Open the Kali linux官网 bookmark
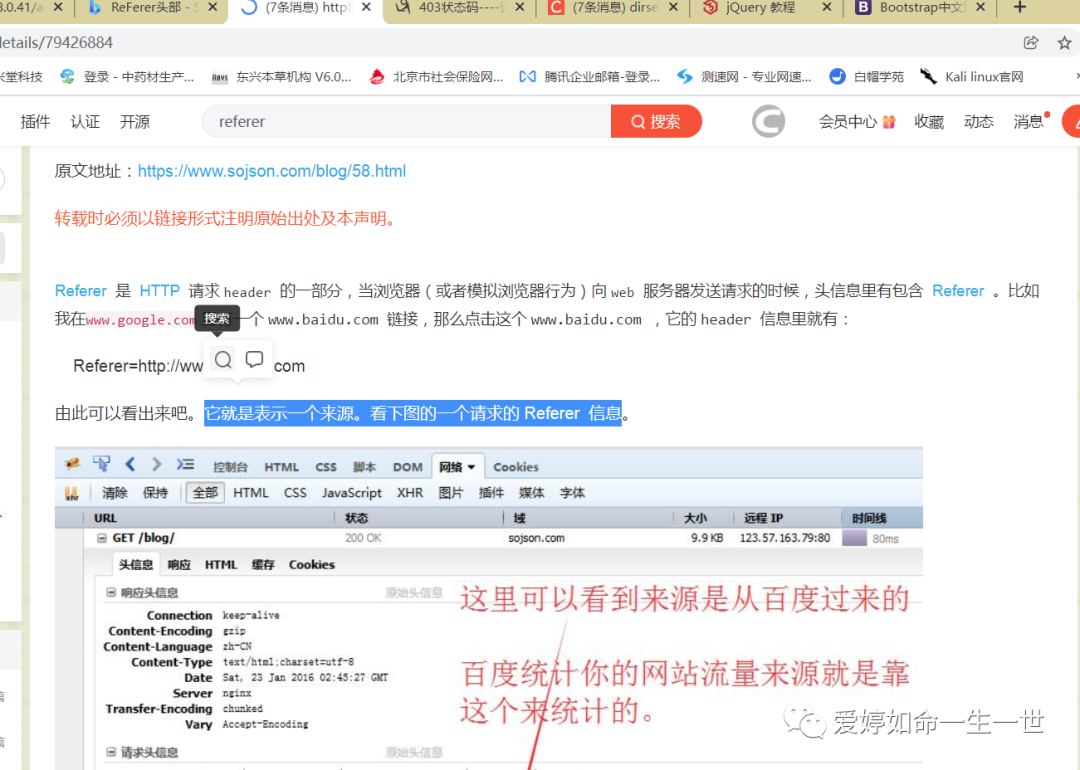 coord(972,76)
